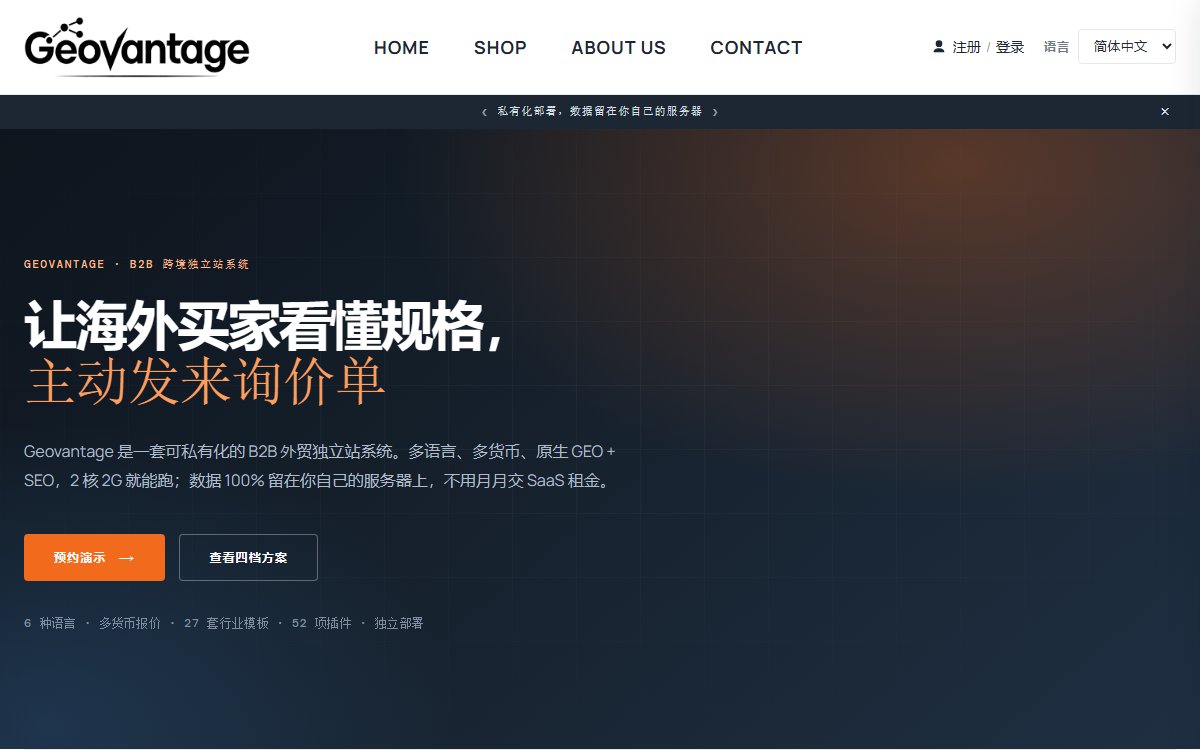Open the SHOP menu item
This screenshot has width=1200, height=750.
pos(500,48)
